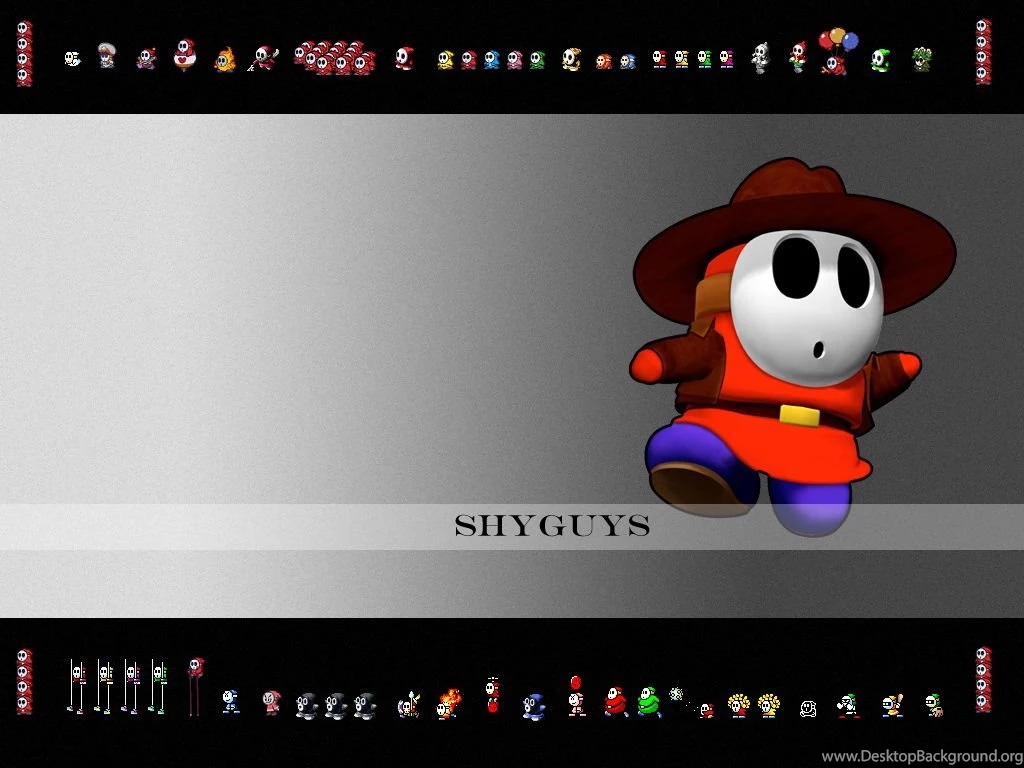
Task: Click the tall red Stilt Guy in bottom row
Action: [x=195, y=686]
